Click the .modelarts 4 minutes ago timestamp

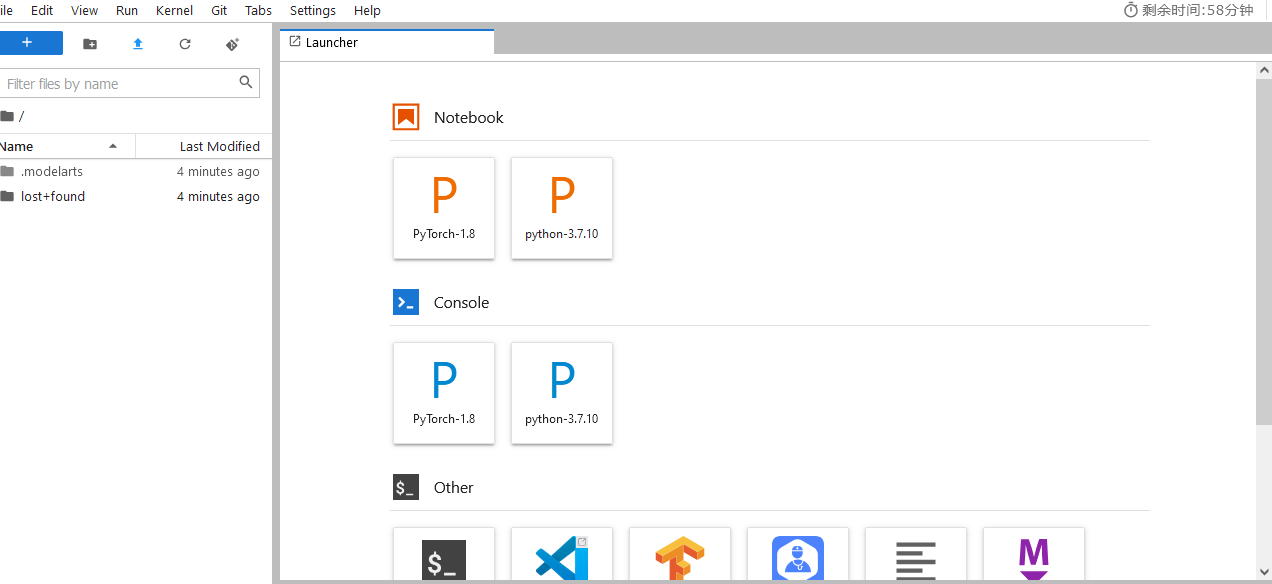(218, 171)
